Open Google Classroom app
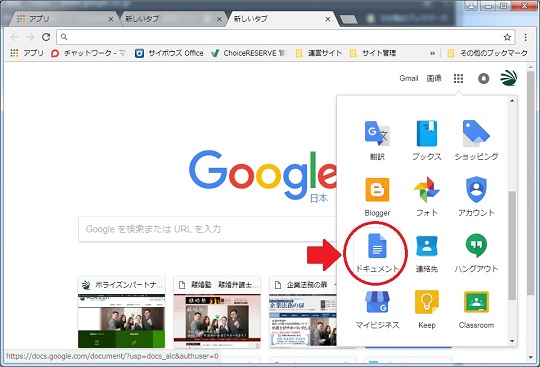 click(476, 309)
